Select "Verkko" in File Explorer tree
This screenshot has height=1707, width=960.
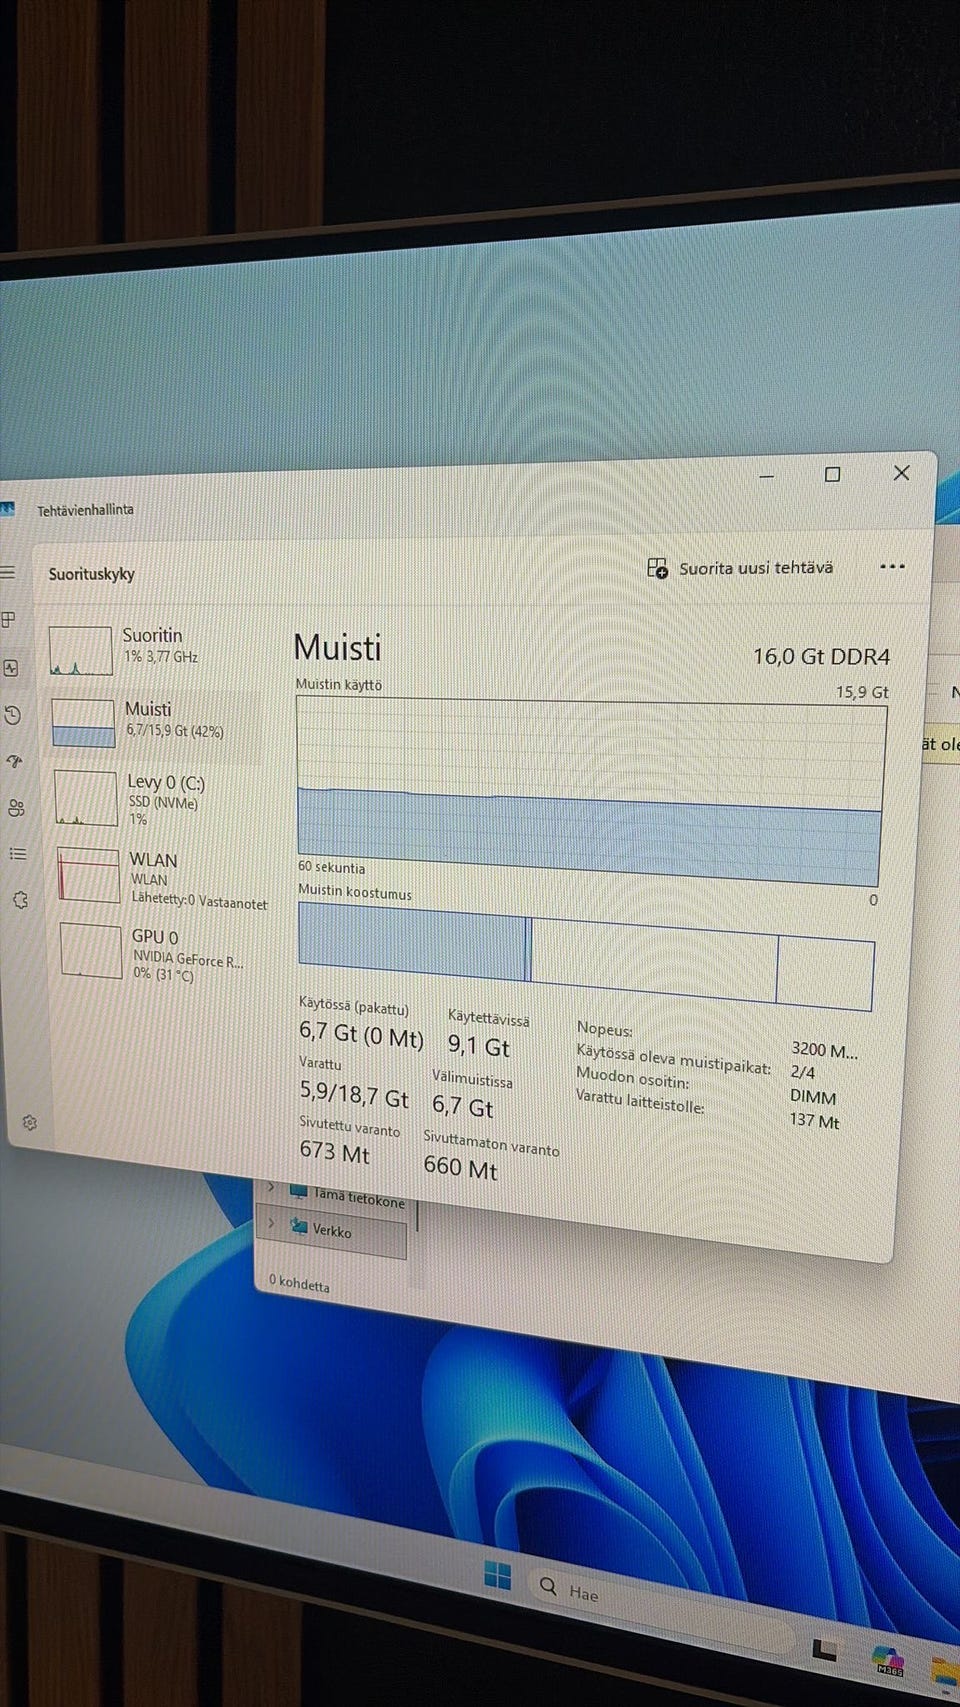tap(331, 1230)
